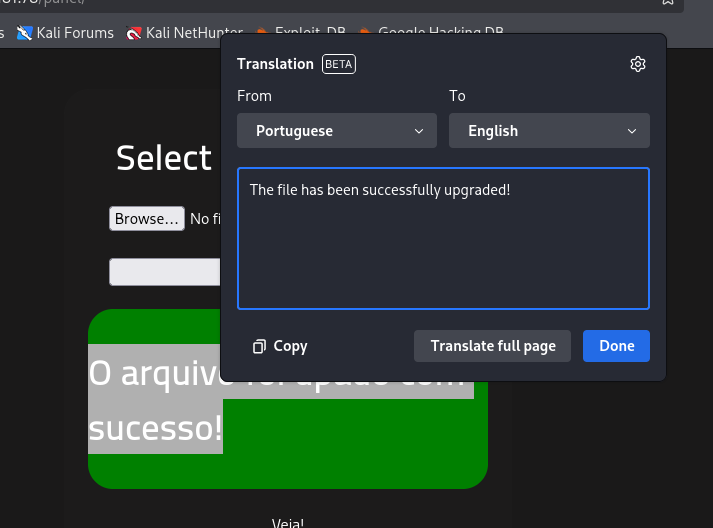The image size is (713, 528).
Task: Click the blue Done button
Action: [616, 346]
